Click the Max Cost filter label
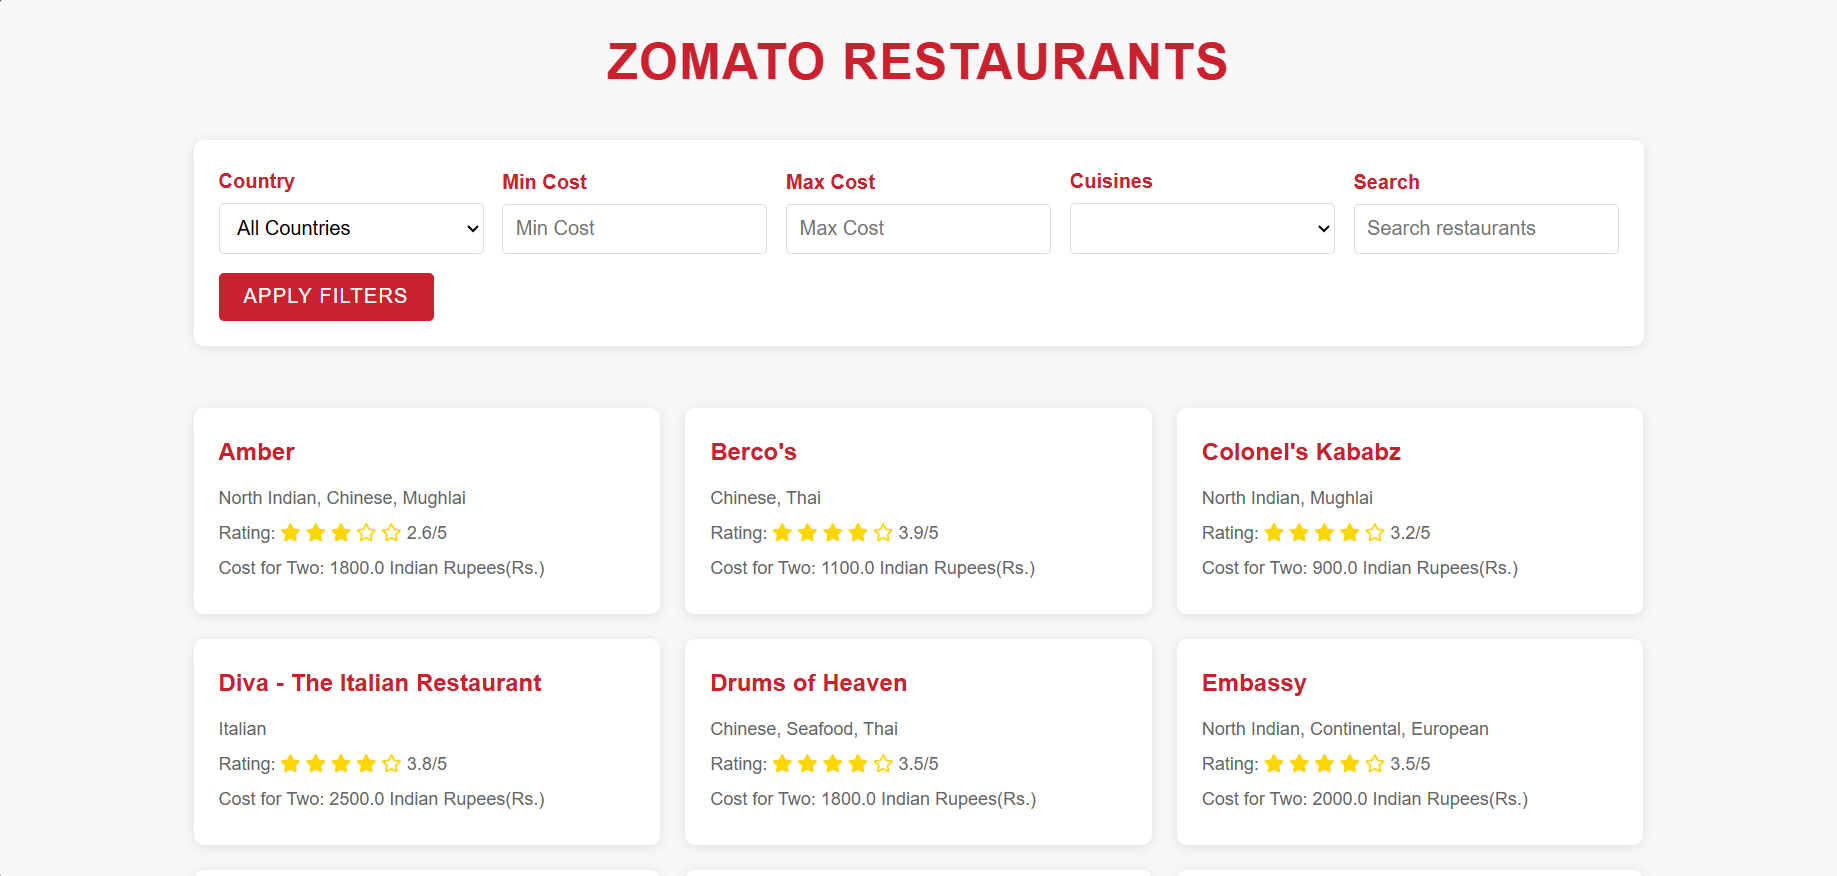This screenshot has height=876, width=1837. click(x=831, y=182)
